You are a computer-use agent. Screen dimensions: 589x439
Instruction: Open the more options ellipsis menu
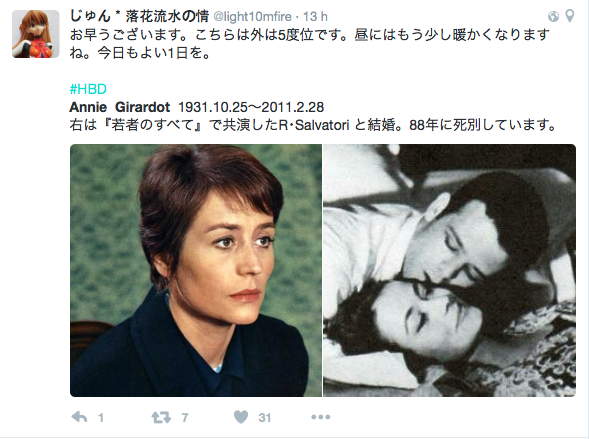tap(320, 417)
